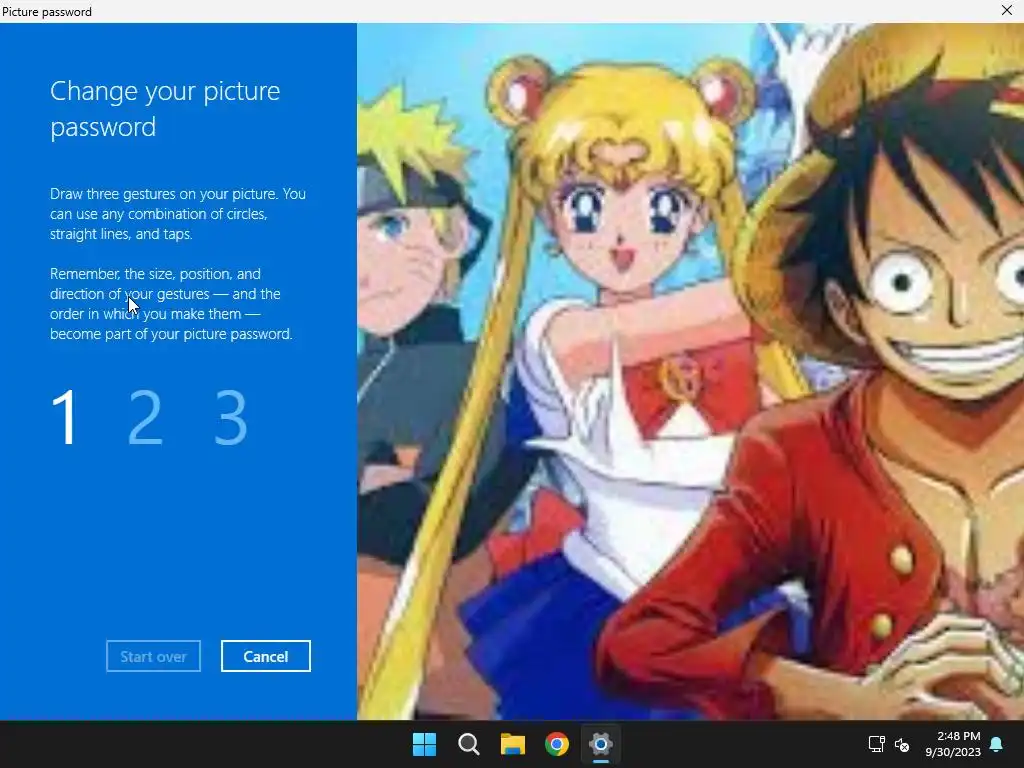Click the network status tray icon
The image size is (1024, 768).
pos(876,744)
